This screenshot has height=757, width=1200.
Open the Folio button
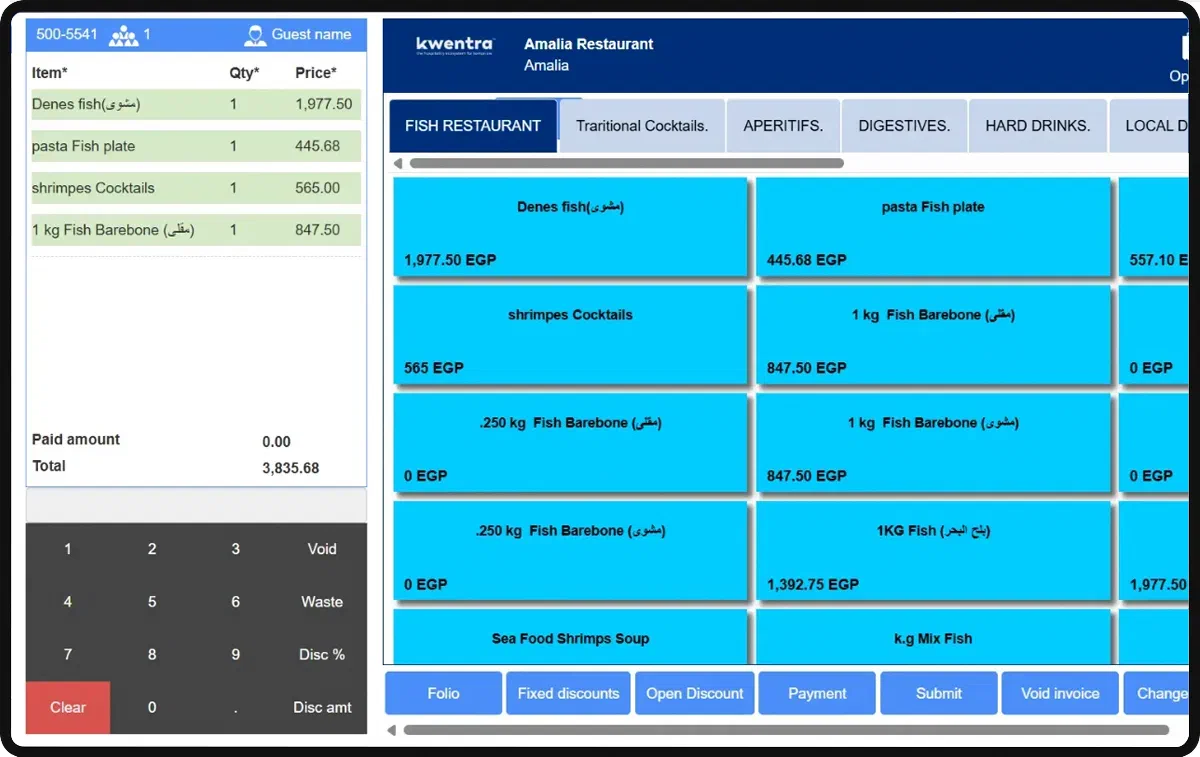(444, 693)
